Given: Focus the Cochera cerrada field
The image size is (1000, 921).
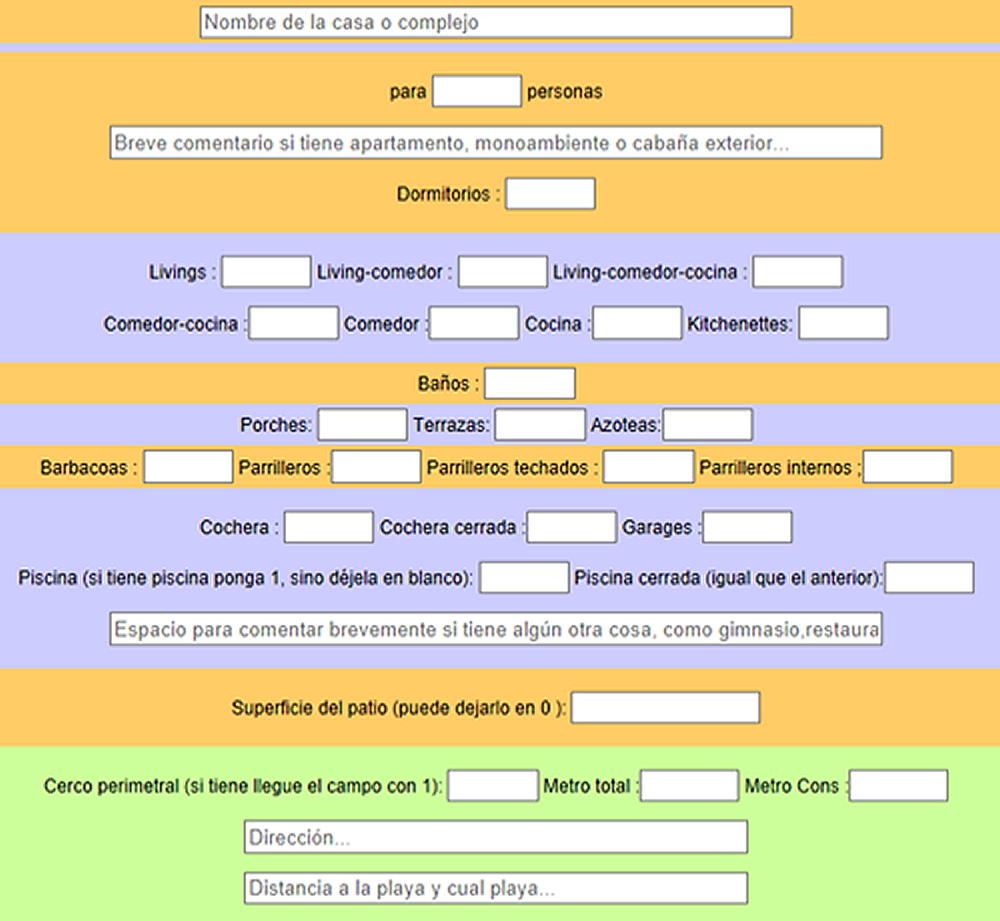Looking at the screenshot, I should coord(572,527).
